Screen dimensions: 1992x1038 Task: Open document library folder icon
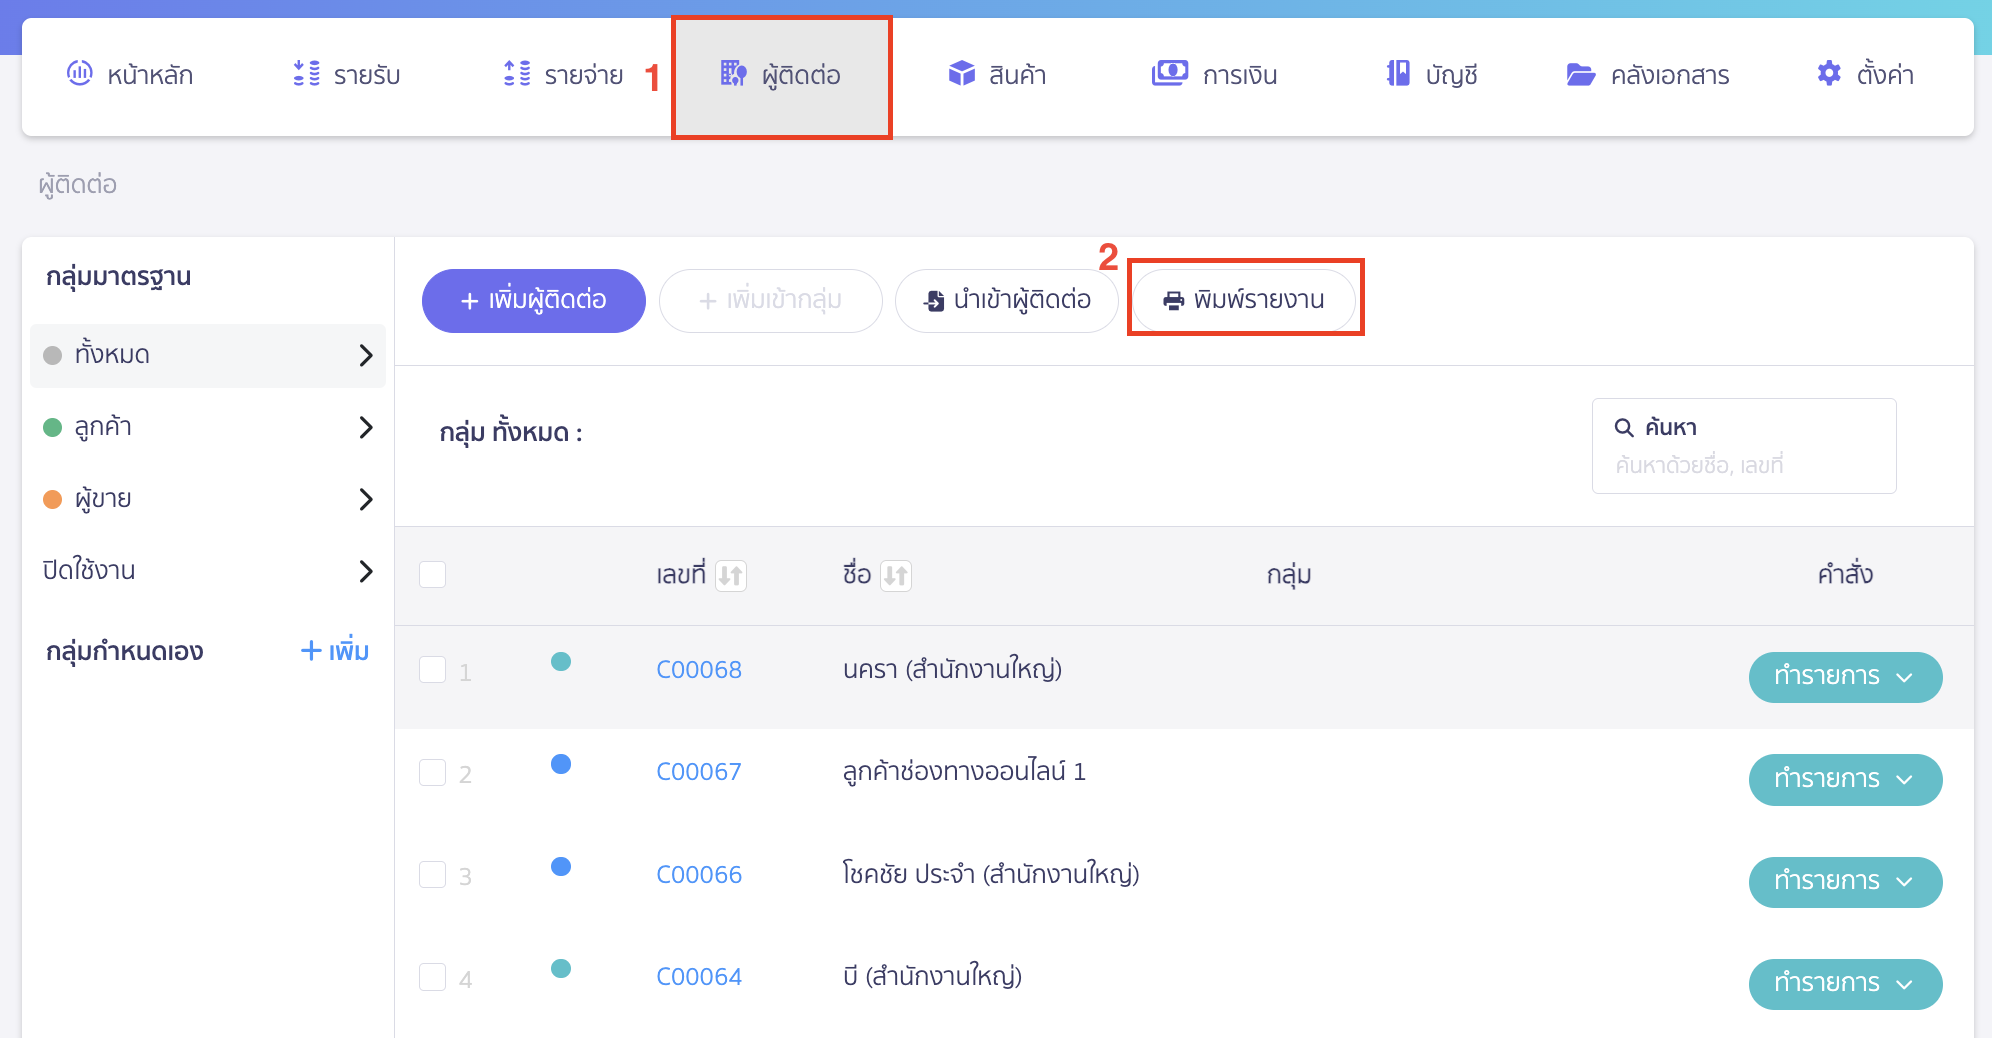pyautogui.click(x=1580, y=75)
